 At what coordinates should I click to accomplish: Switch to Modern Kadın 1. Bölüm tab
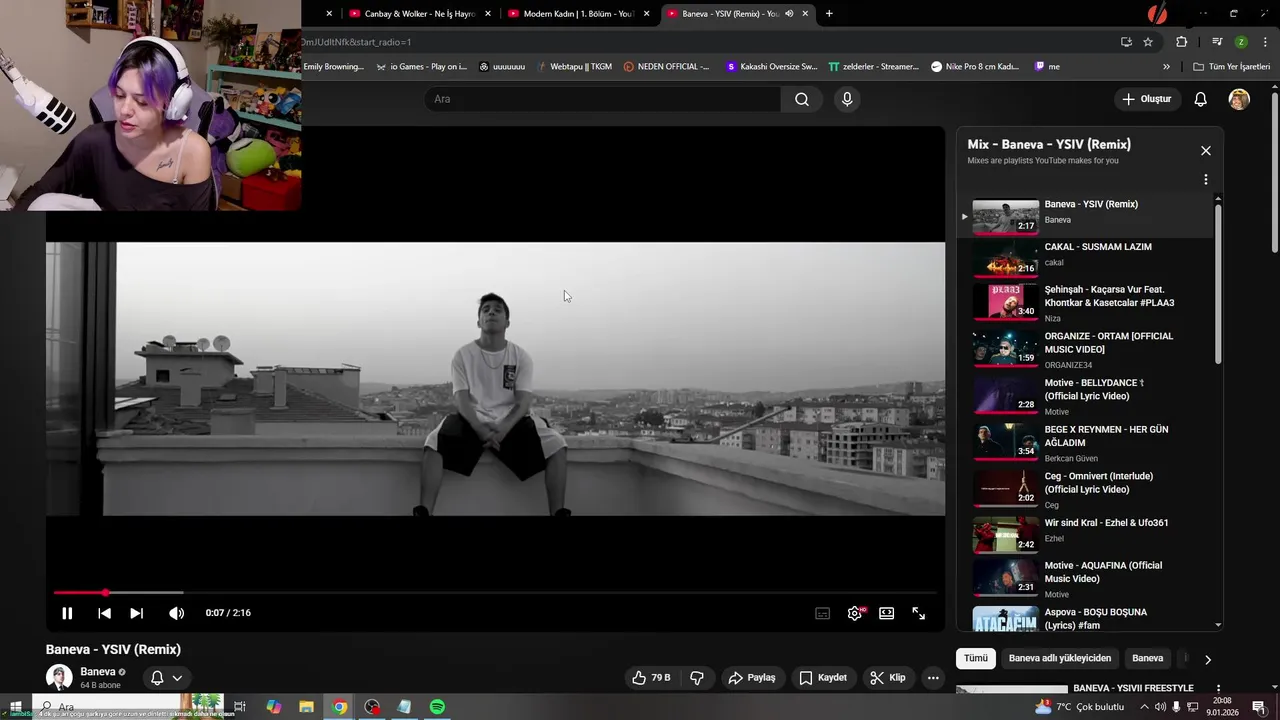pyautogui.click(x=579, y=14)
